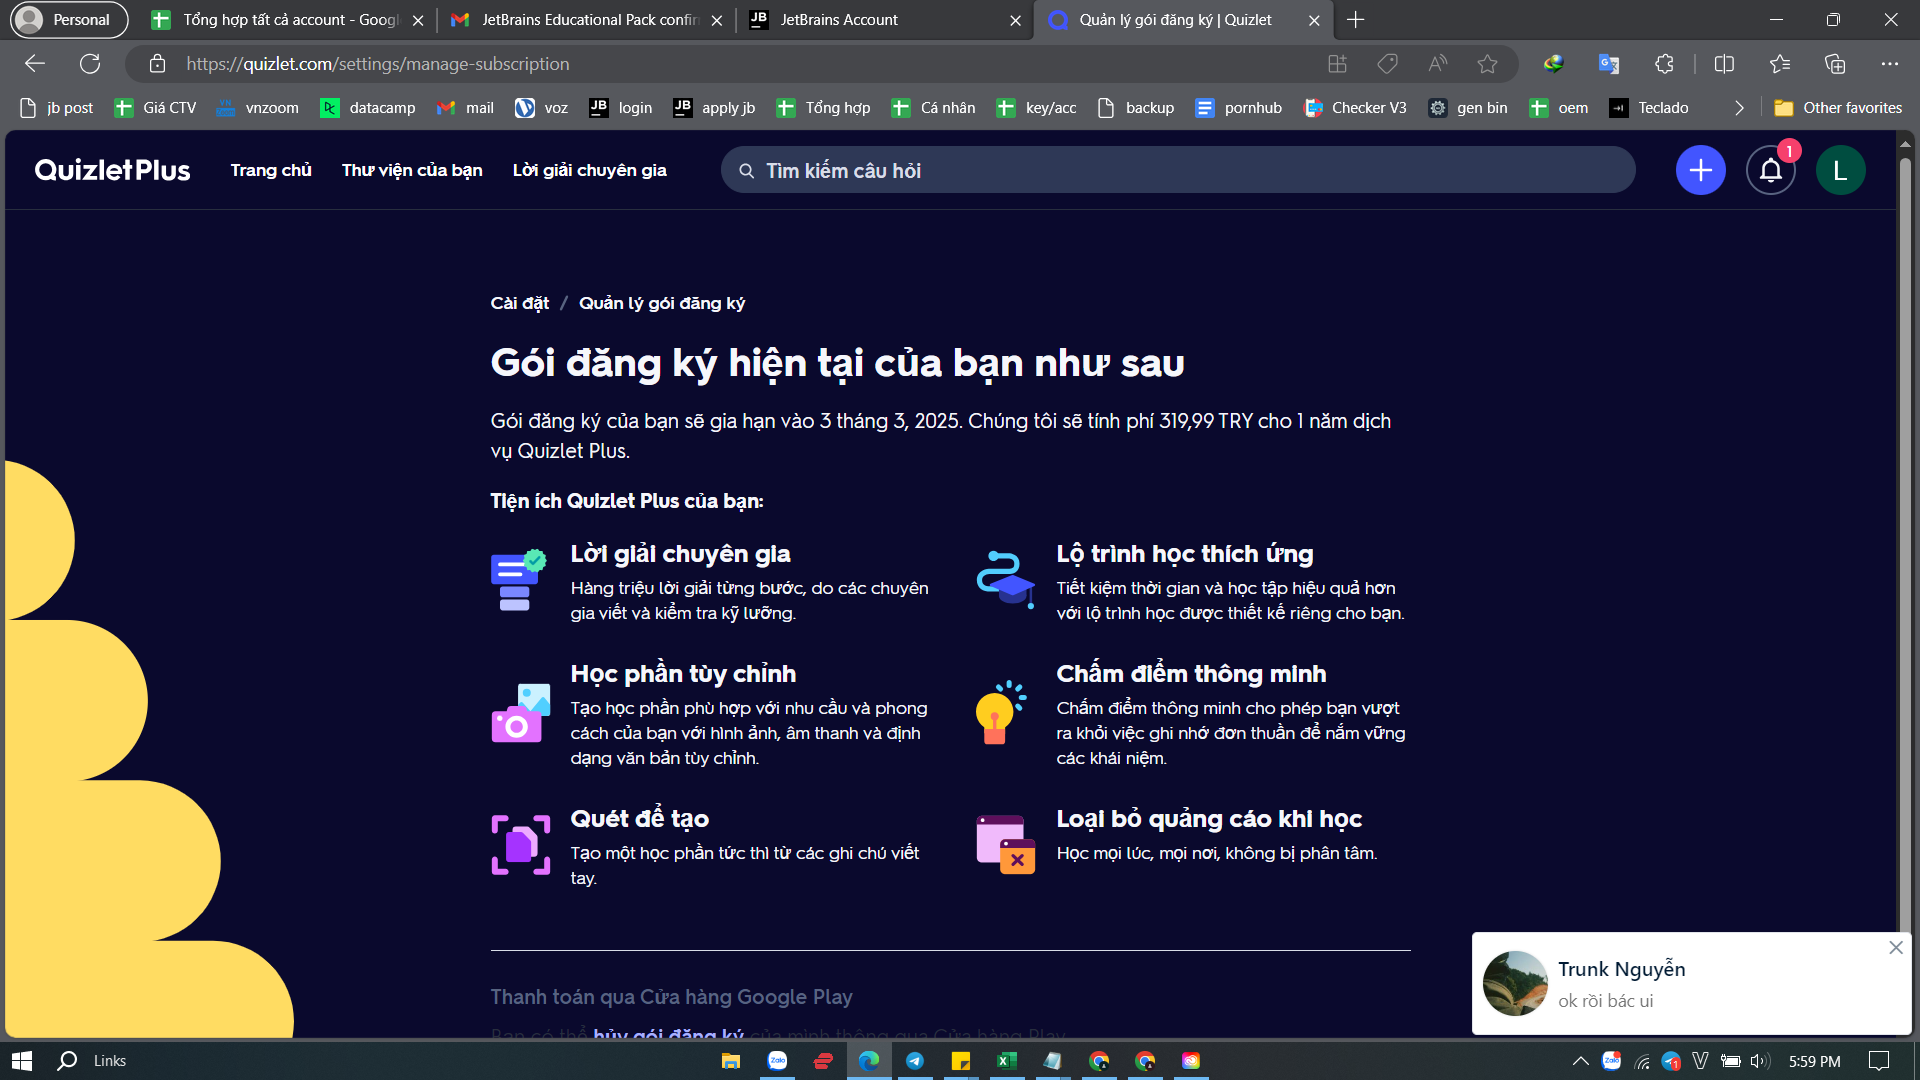This screenshot has width=1920, height=1080.
Task: Open Windows taskbar search
Action: click(x=67, y=1061)
